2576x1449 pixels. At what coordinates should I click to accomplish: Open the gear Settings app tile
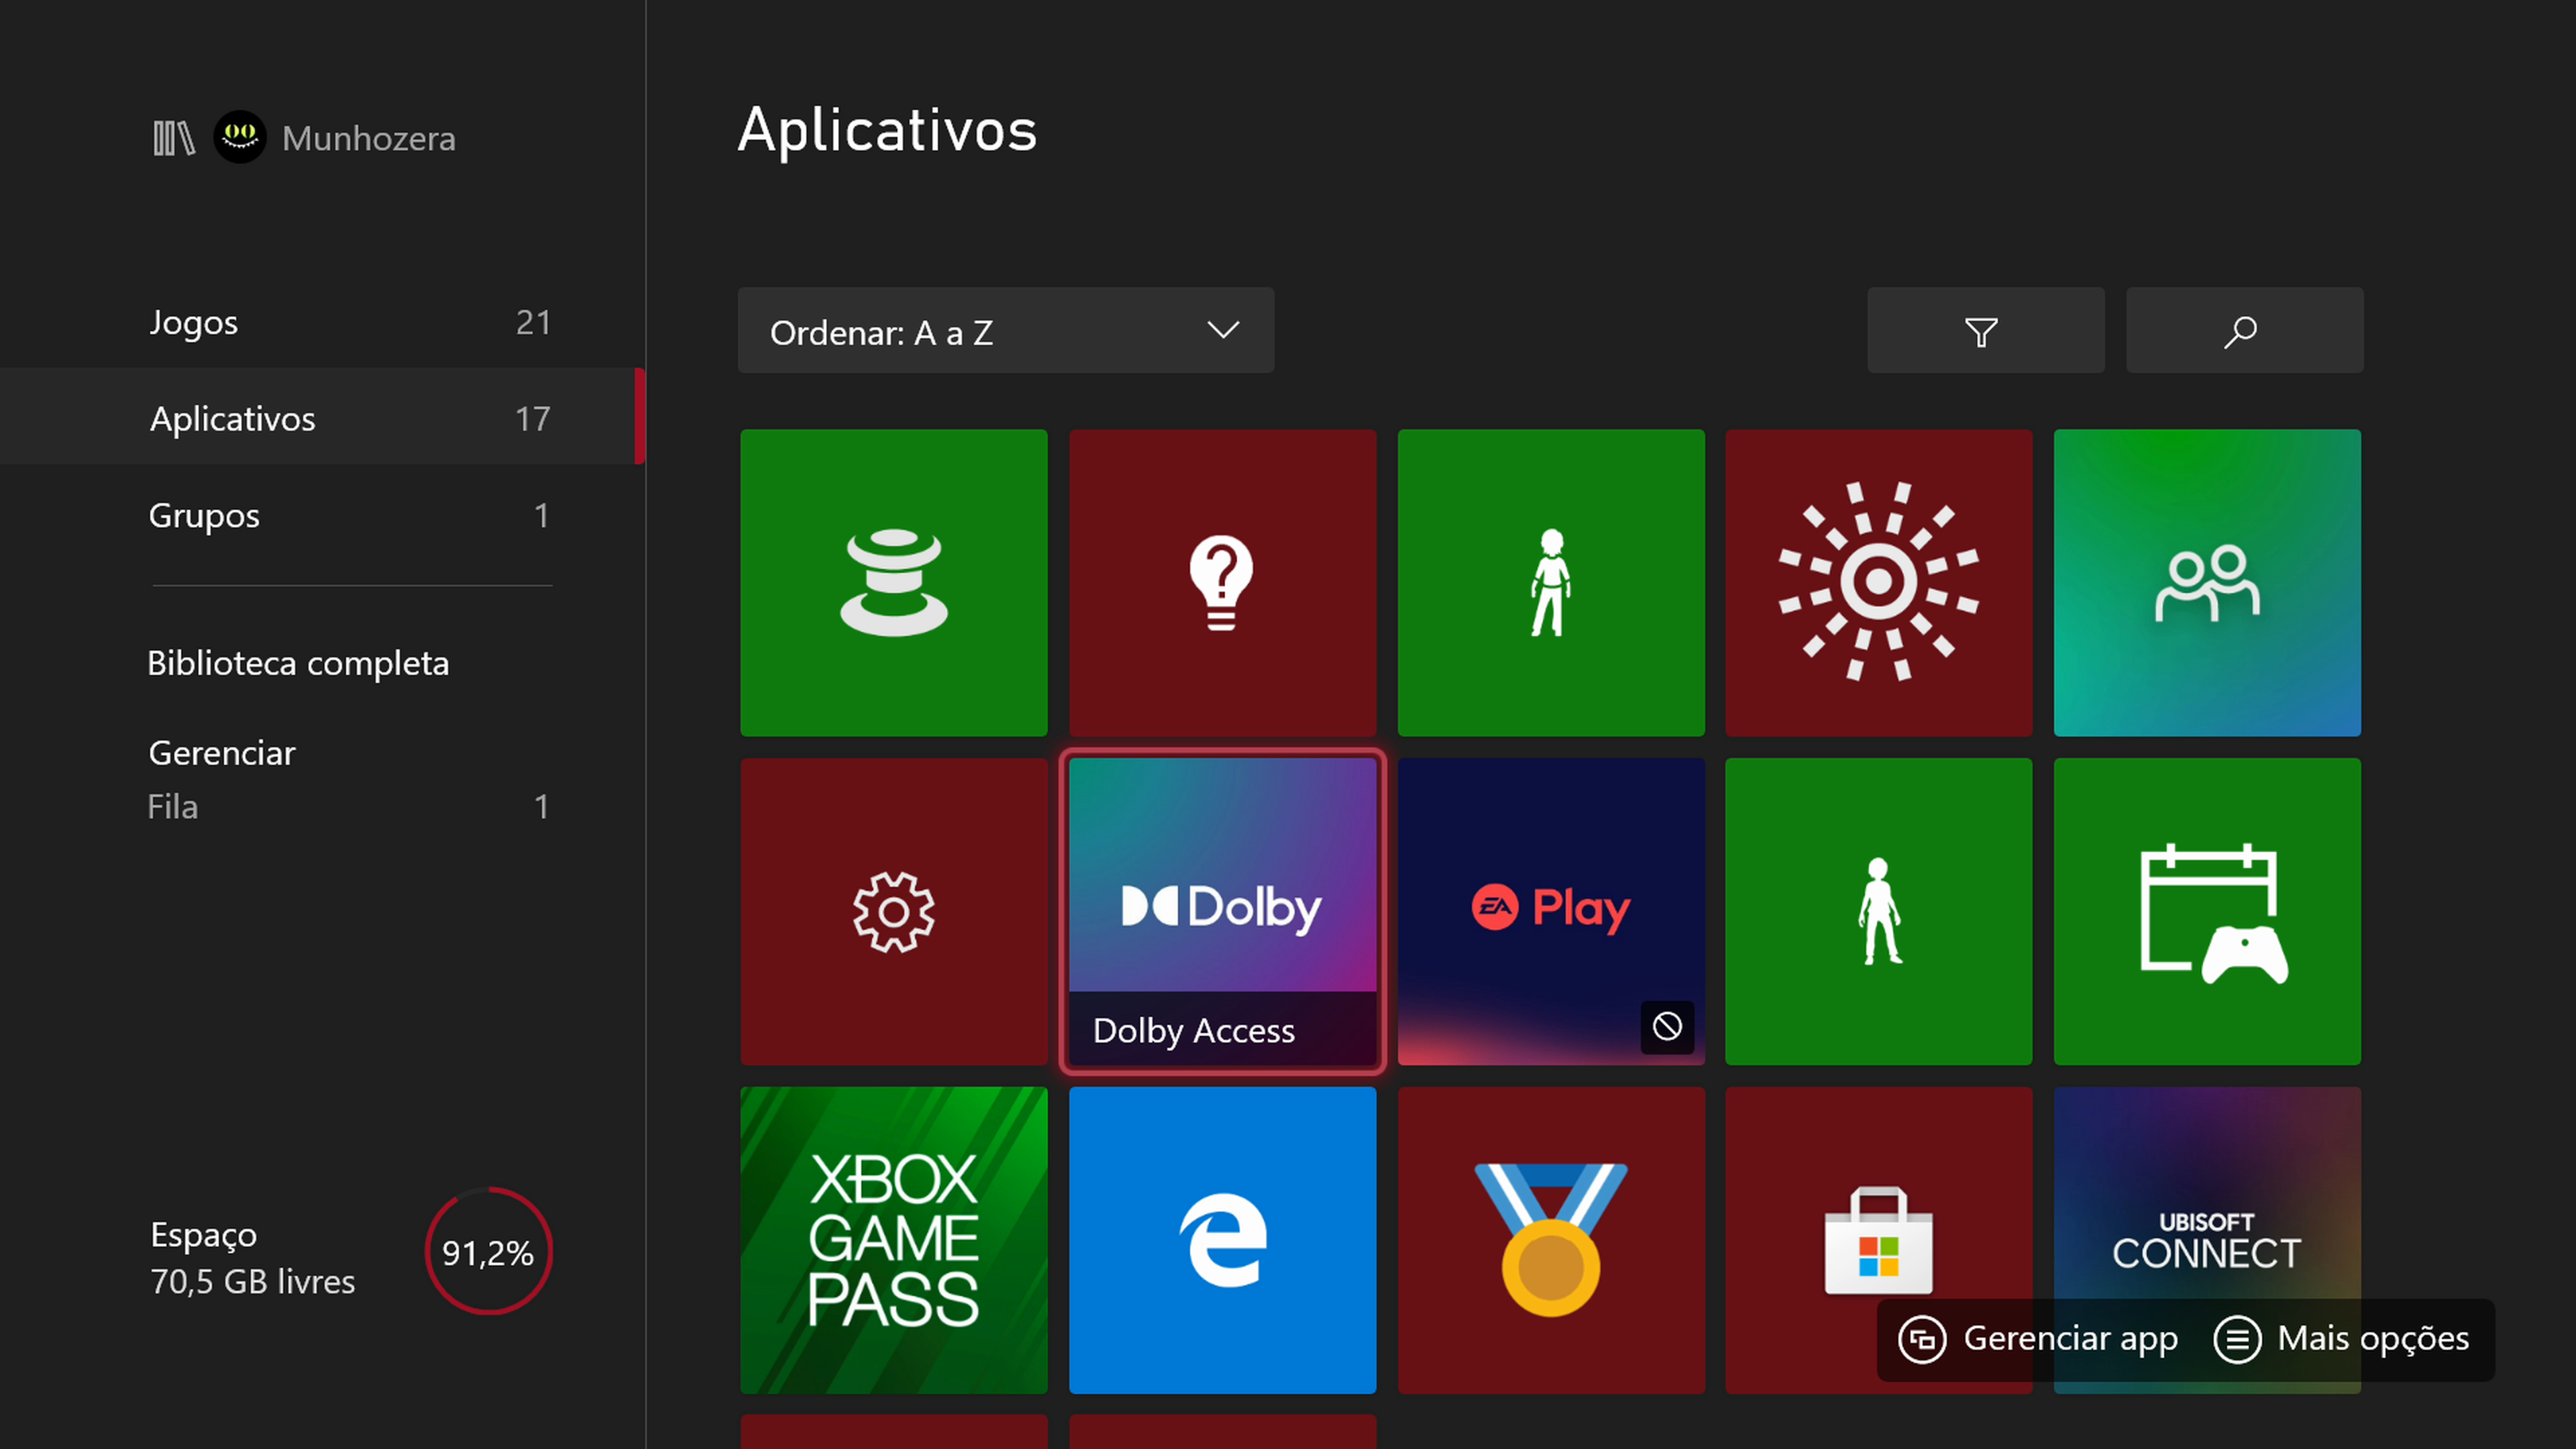[x=893, y=911]
